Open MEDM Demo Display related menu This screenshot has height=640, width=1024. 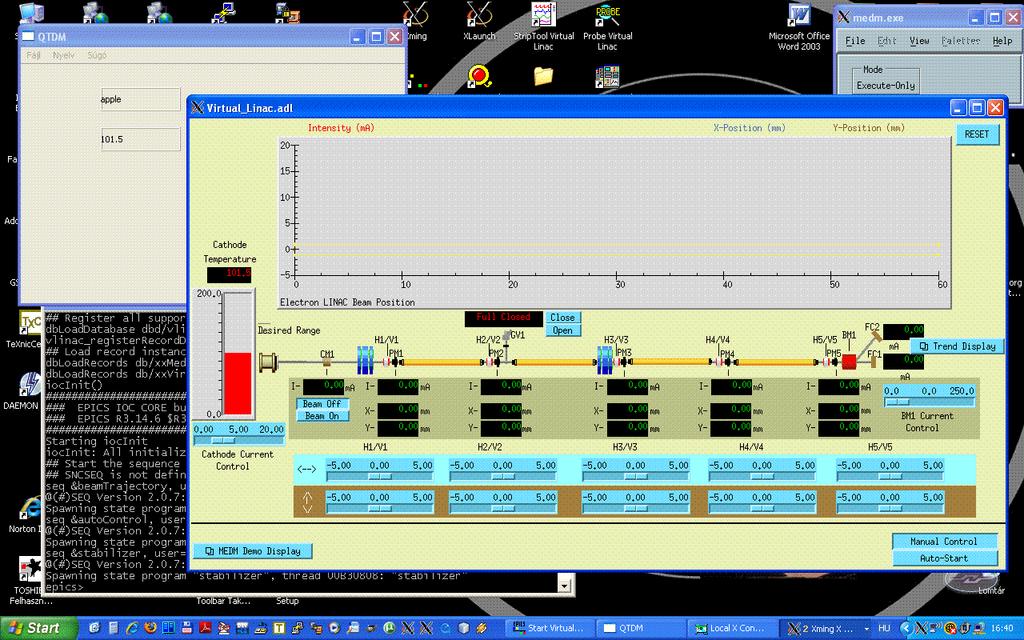coord(252,551)
